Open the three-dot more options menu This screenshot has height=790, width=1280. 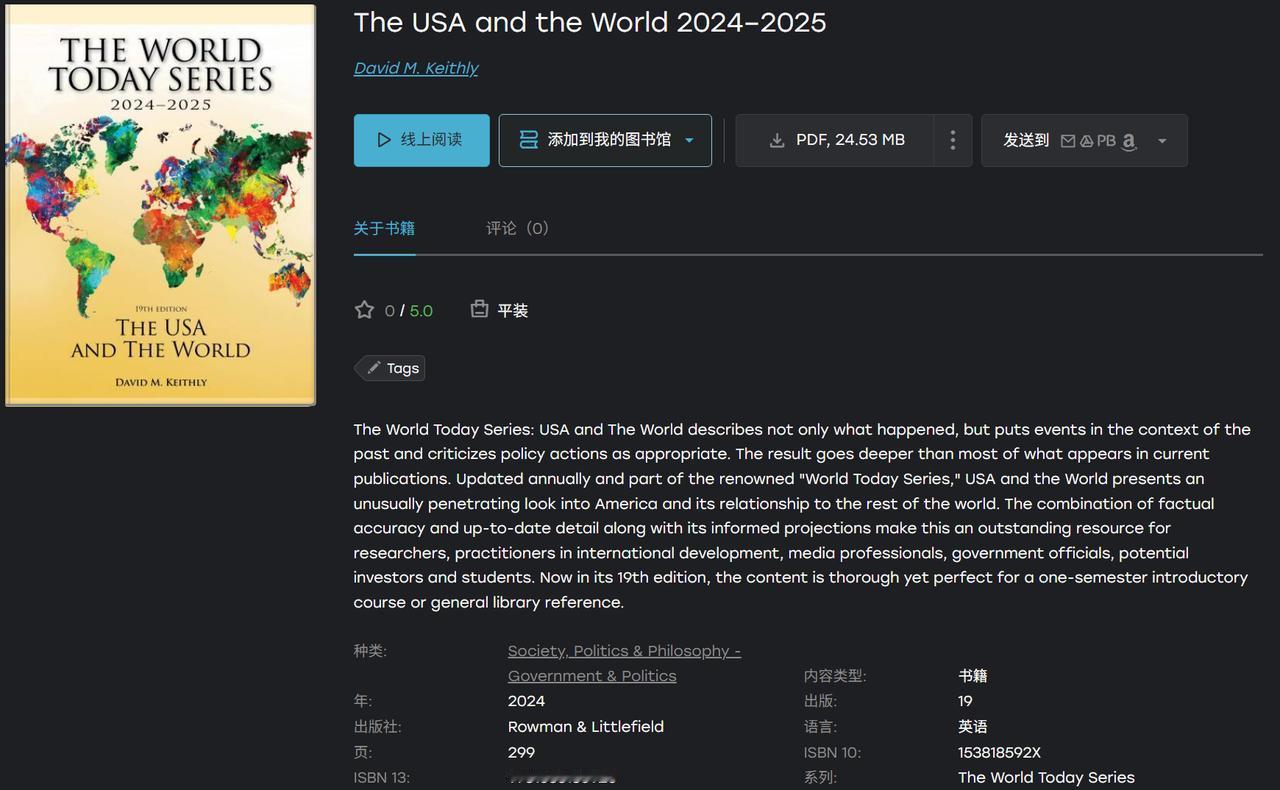[x=953, y=140]
